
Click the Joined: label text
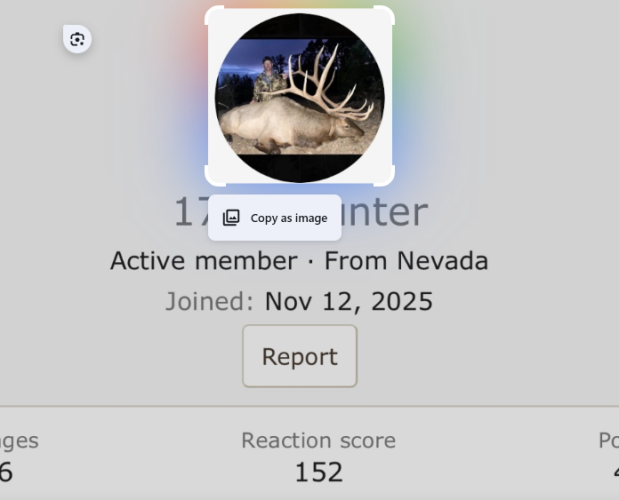(209, 301)
